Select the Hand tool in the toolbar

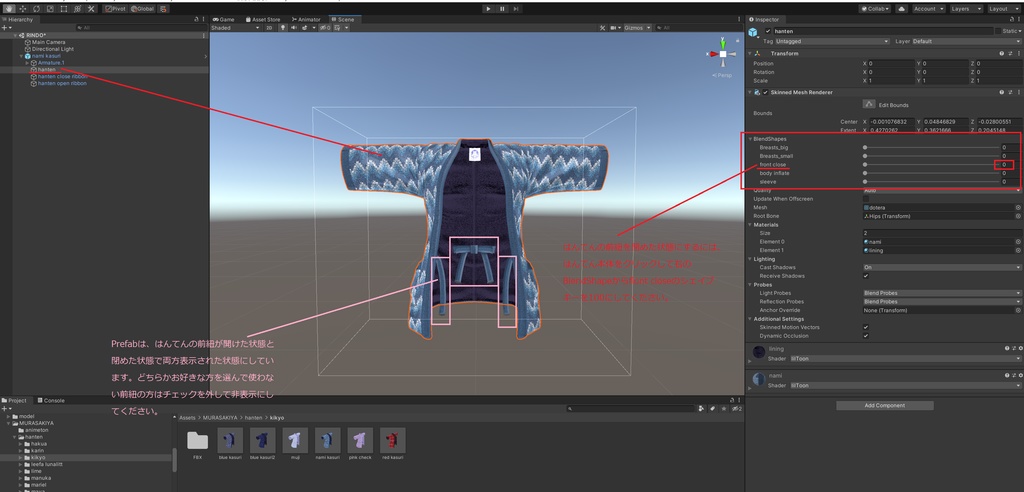(x=9, y=9)
